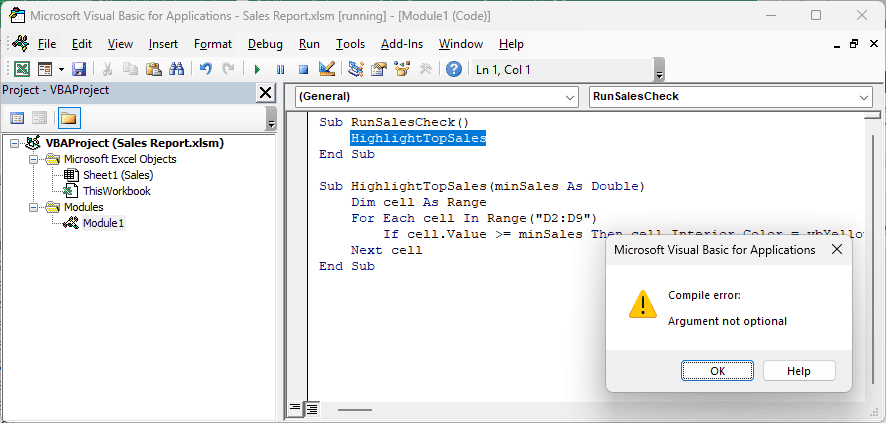Open the Window menu
Viewport: 886px width, 423px height.
coord(461,44)
